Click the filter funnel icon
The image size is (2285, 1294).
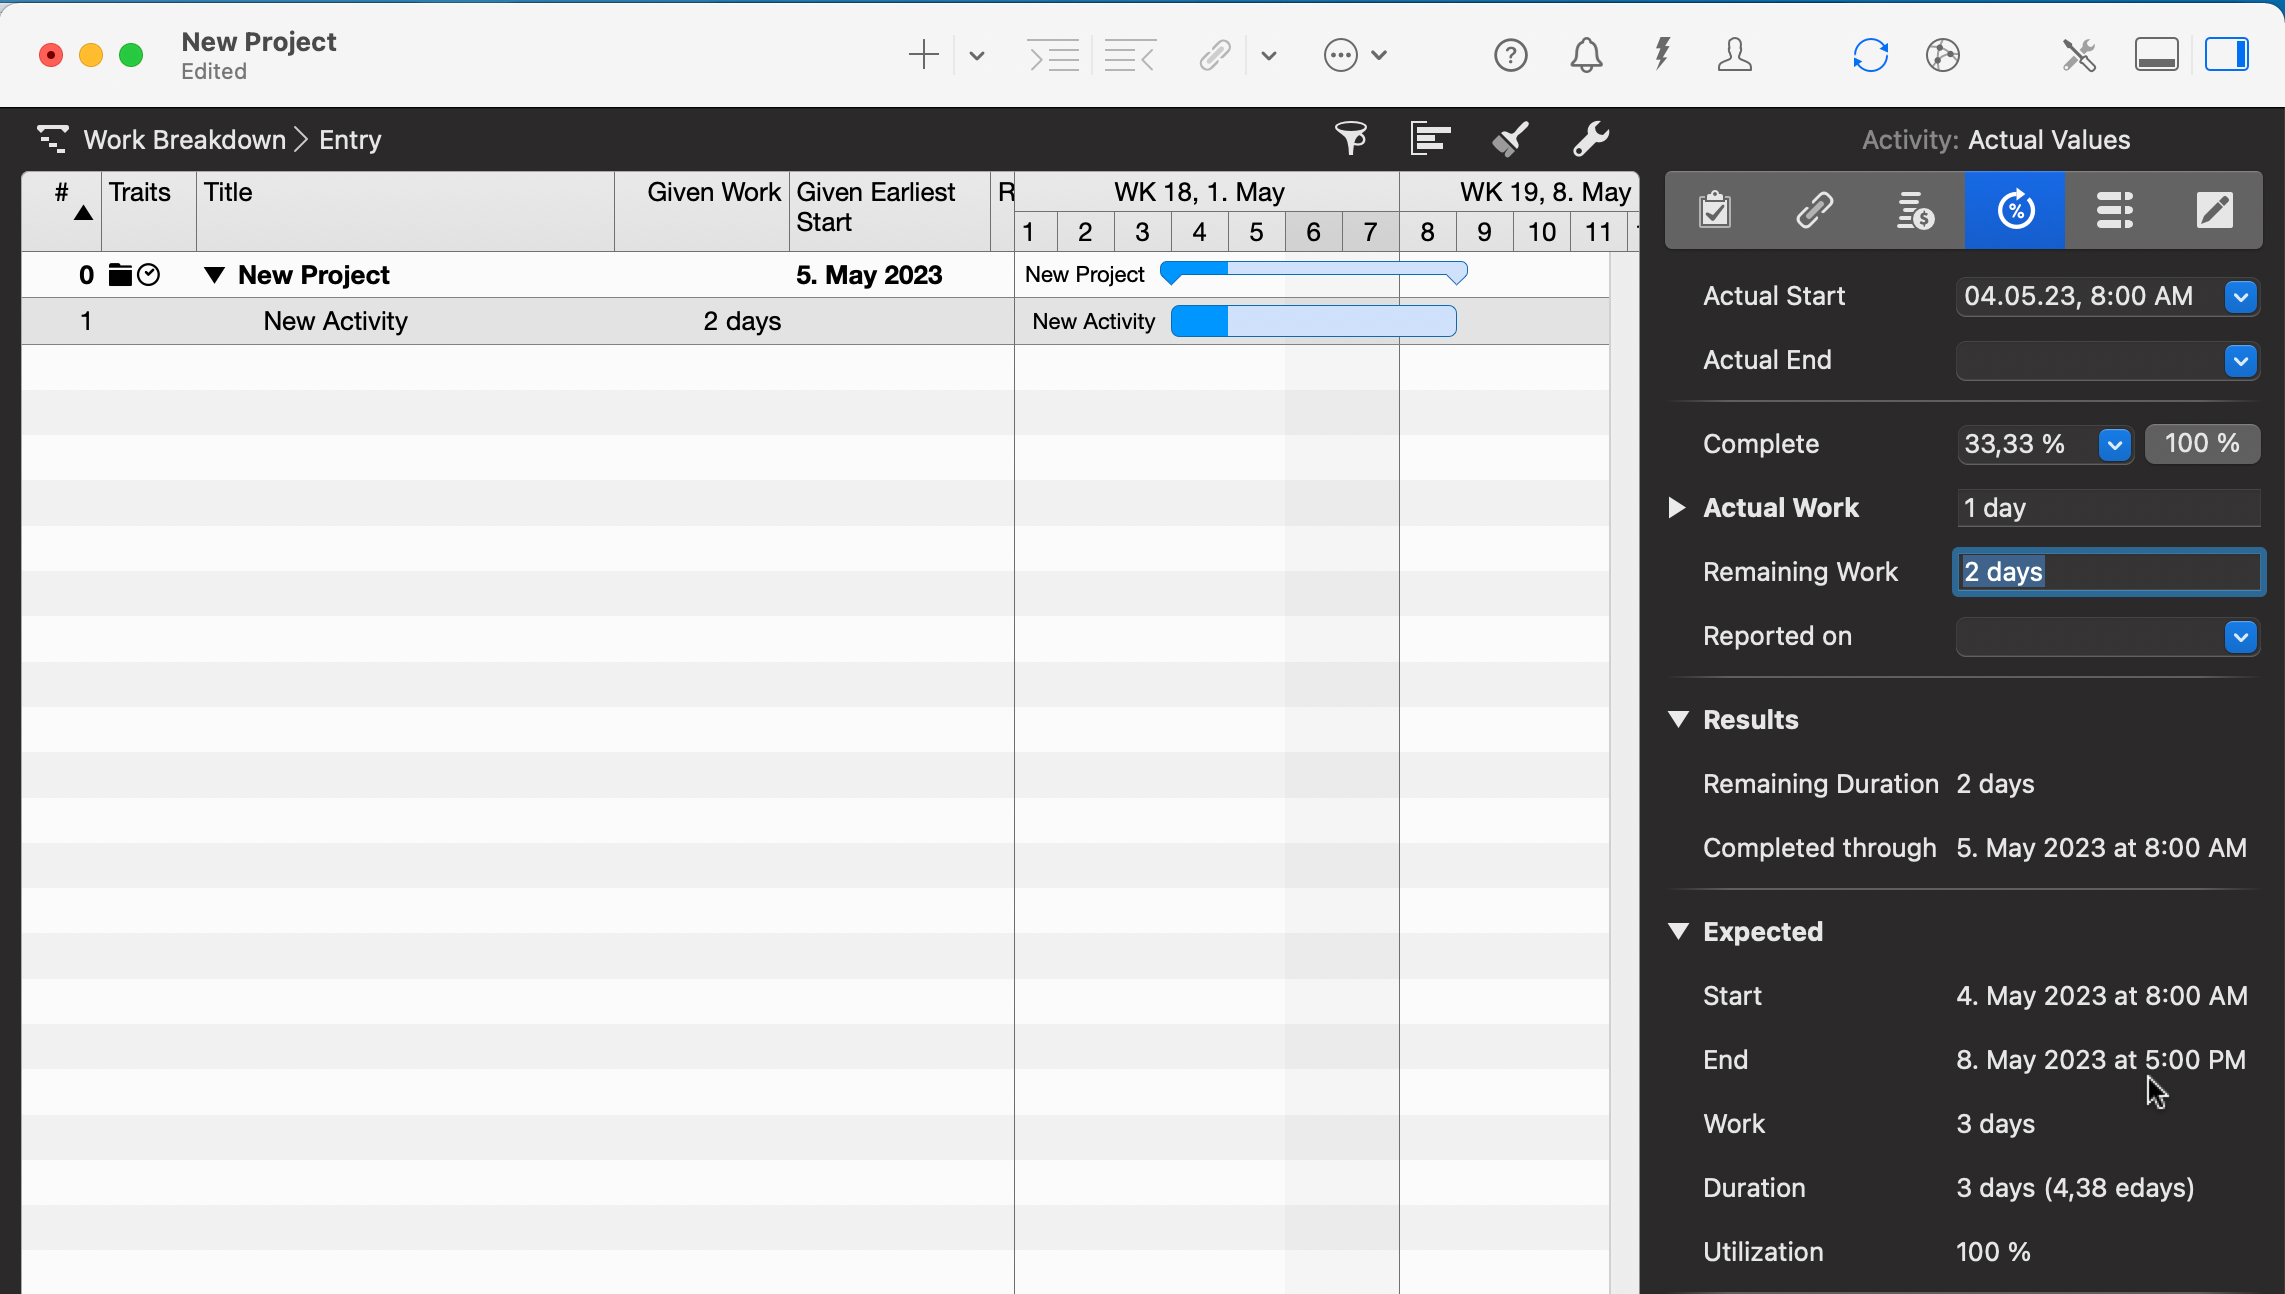[x=1351, y=139]
